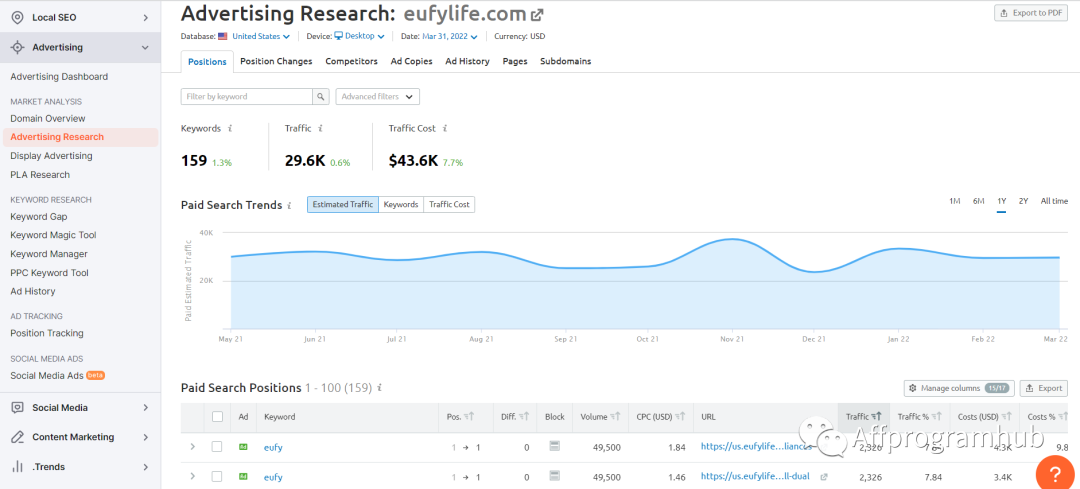Switch to the Ad Copies tab
The width and height of the screenshot is (1080, 489).
pos(411,61)
